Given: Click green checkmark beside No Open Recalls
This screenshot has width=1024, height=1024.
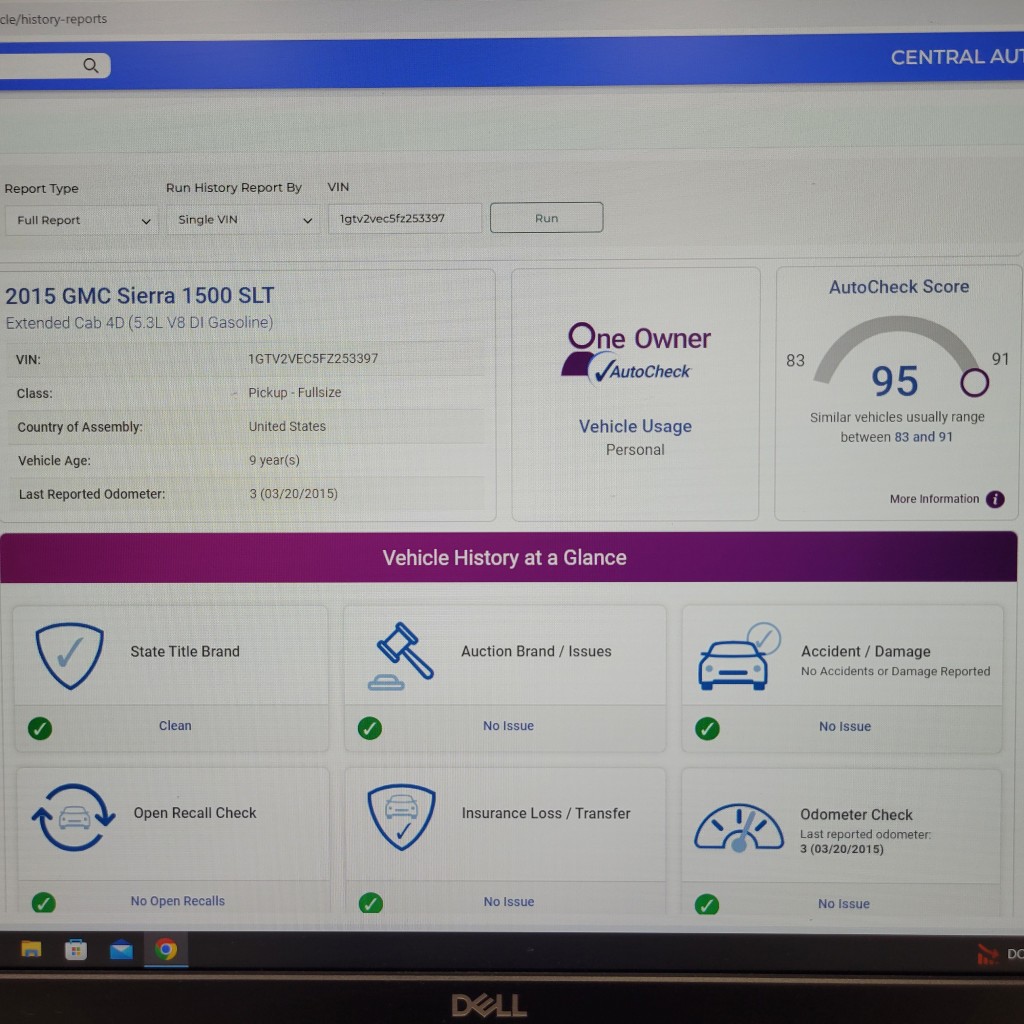Looking at the screenshot, I should coord(44,903).
